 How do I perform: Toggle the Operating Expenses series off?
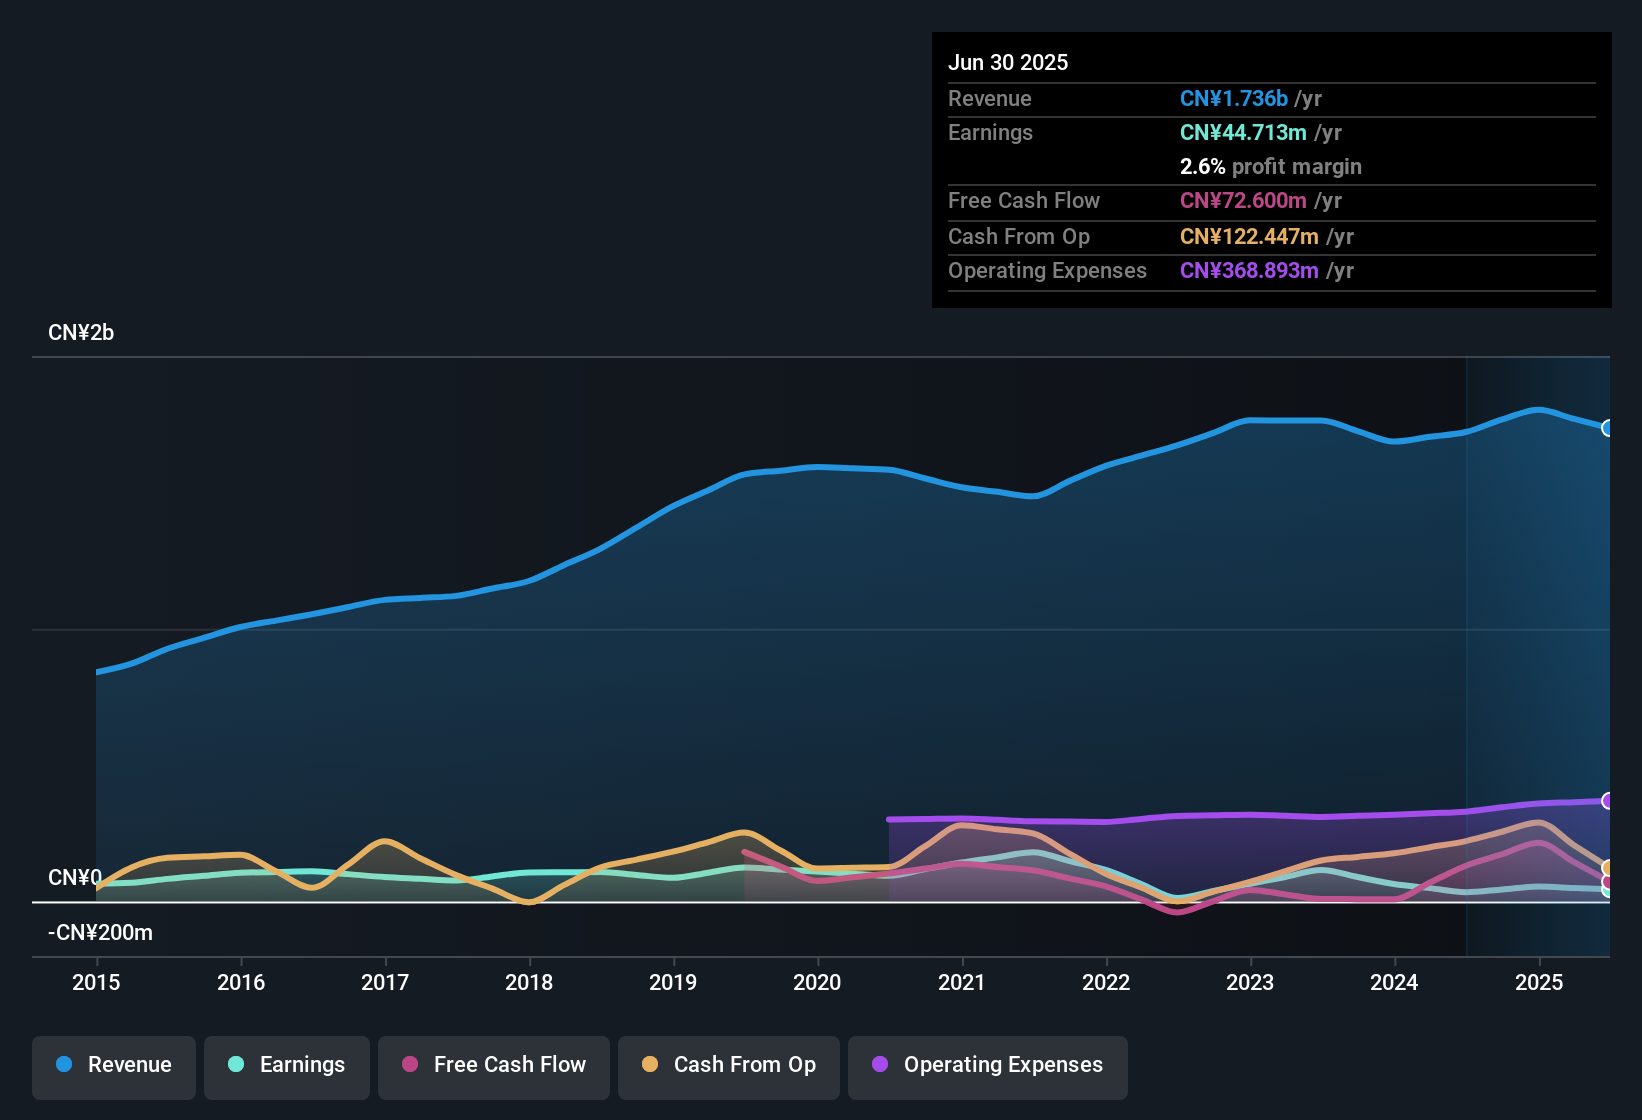tap(987, 1065)
